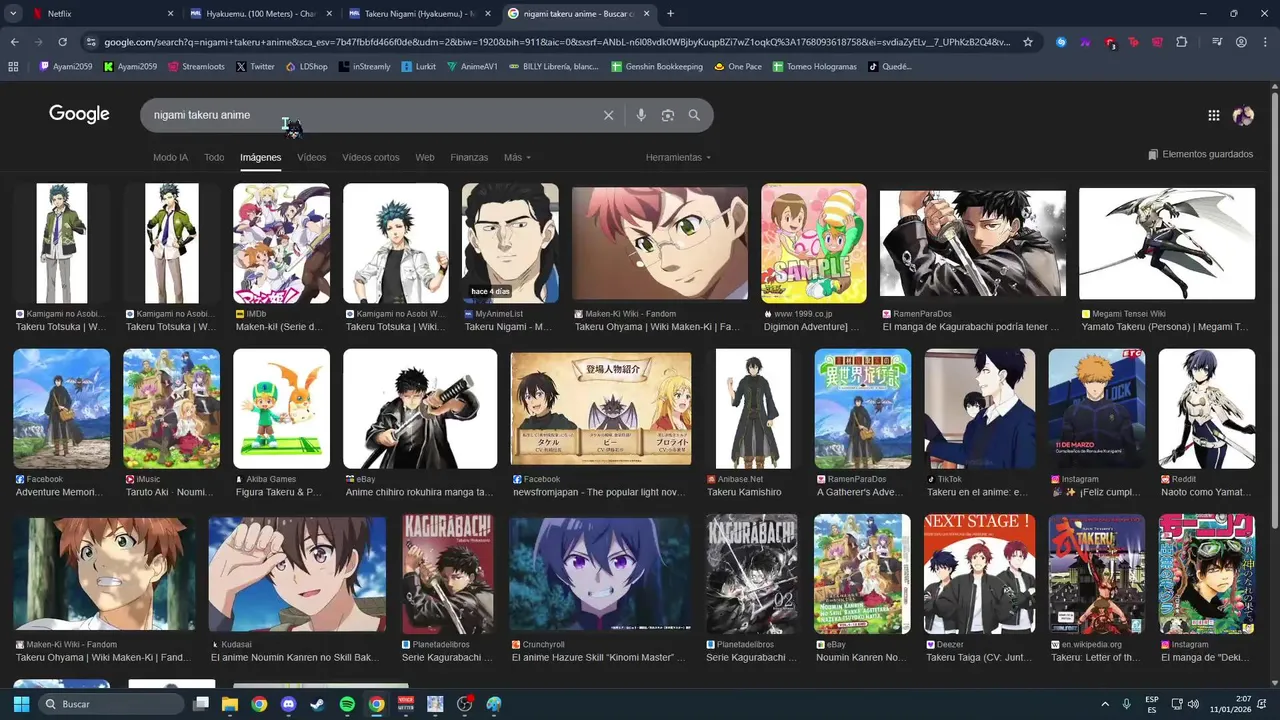This screenshot has height=720, width=1280.
Task: Open the Chrome profile icon in toolbar
Action: click(1241, 42)
